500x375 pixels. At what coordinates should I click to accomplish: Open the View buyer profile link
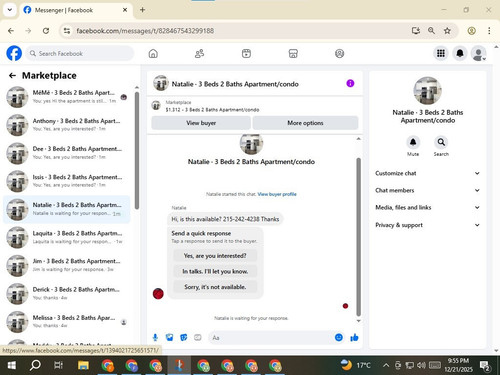277,194
